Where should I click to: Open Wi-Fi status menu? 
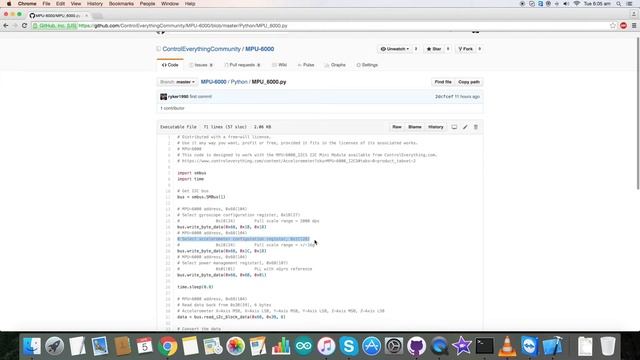click(577, 4)
